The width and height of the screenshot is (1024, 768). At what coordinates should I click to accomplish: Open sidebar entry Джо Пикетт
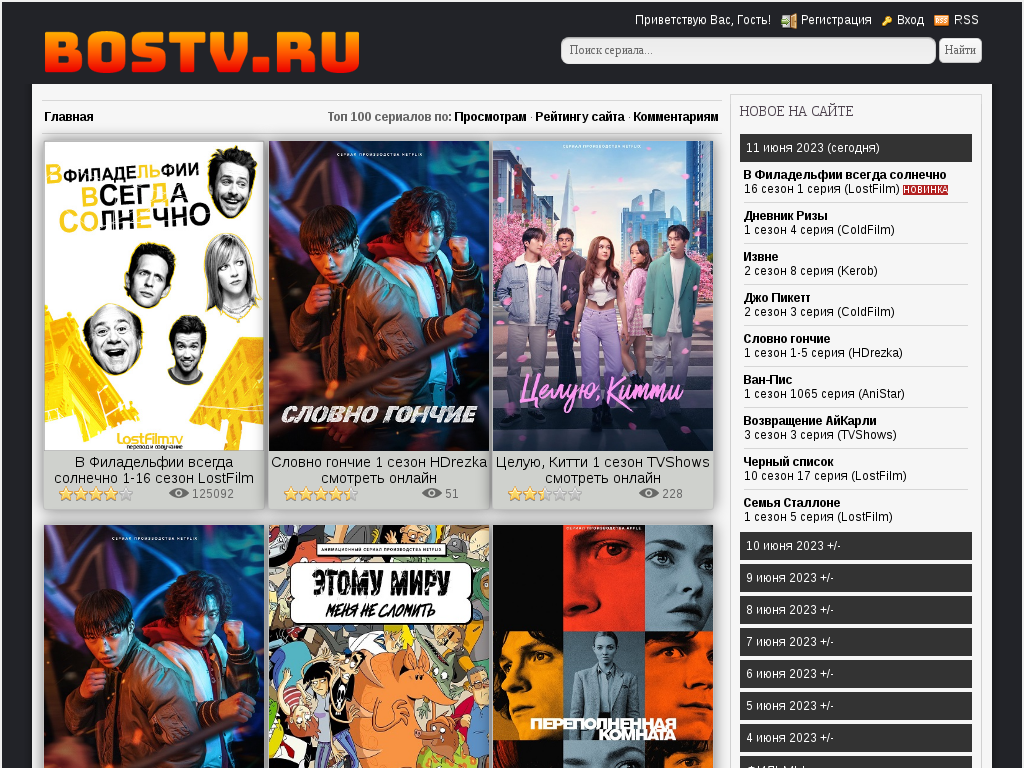776,298
